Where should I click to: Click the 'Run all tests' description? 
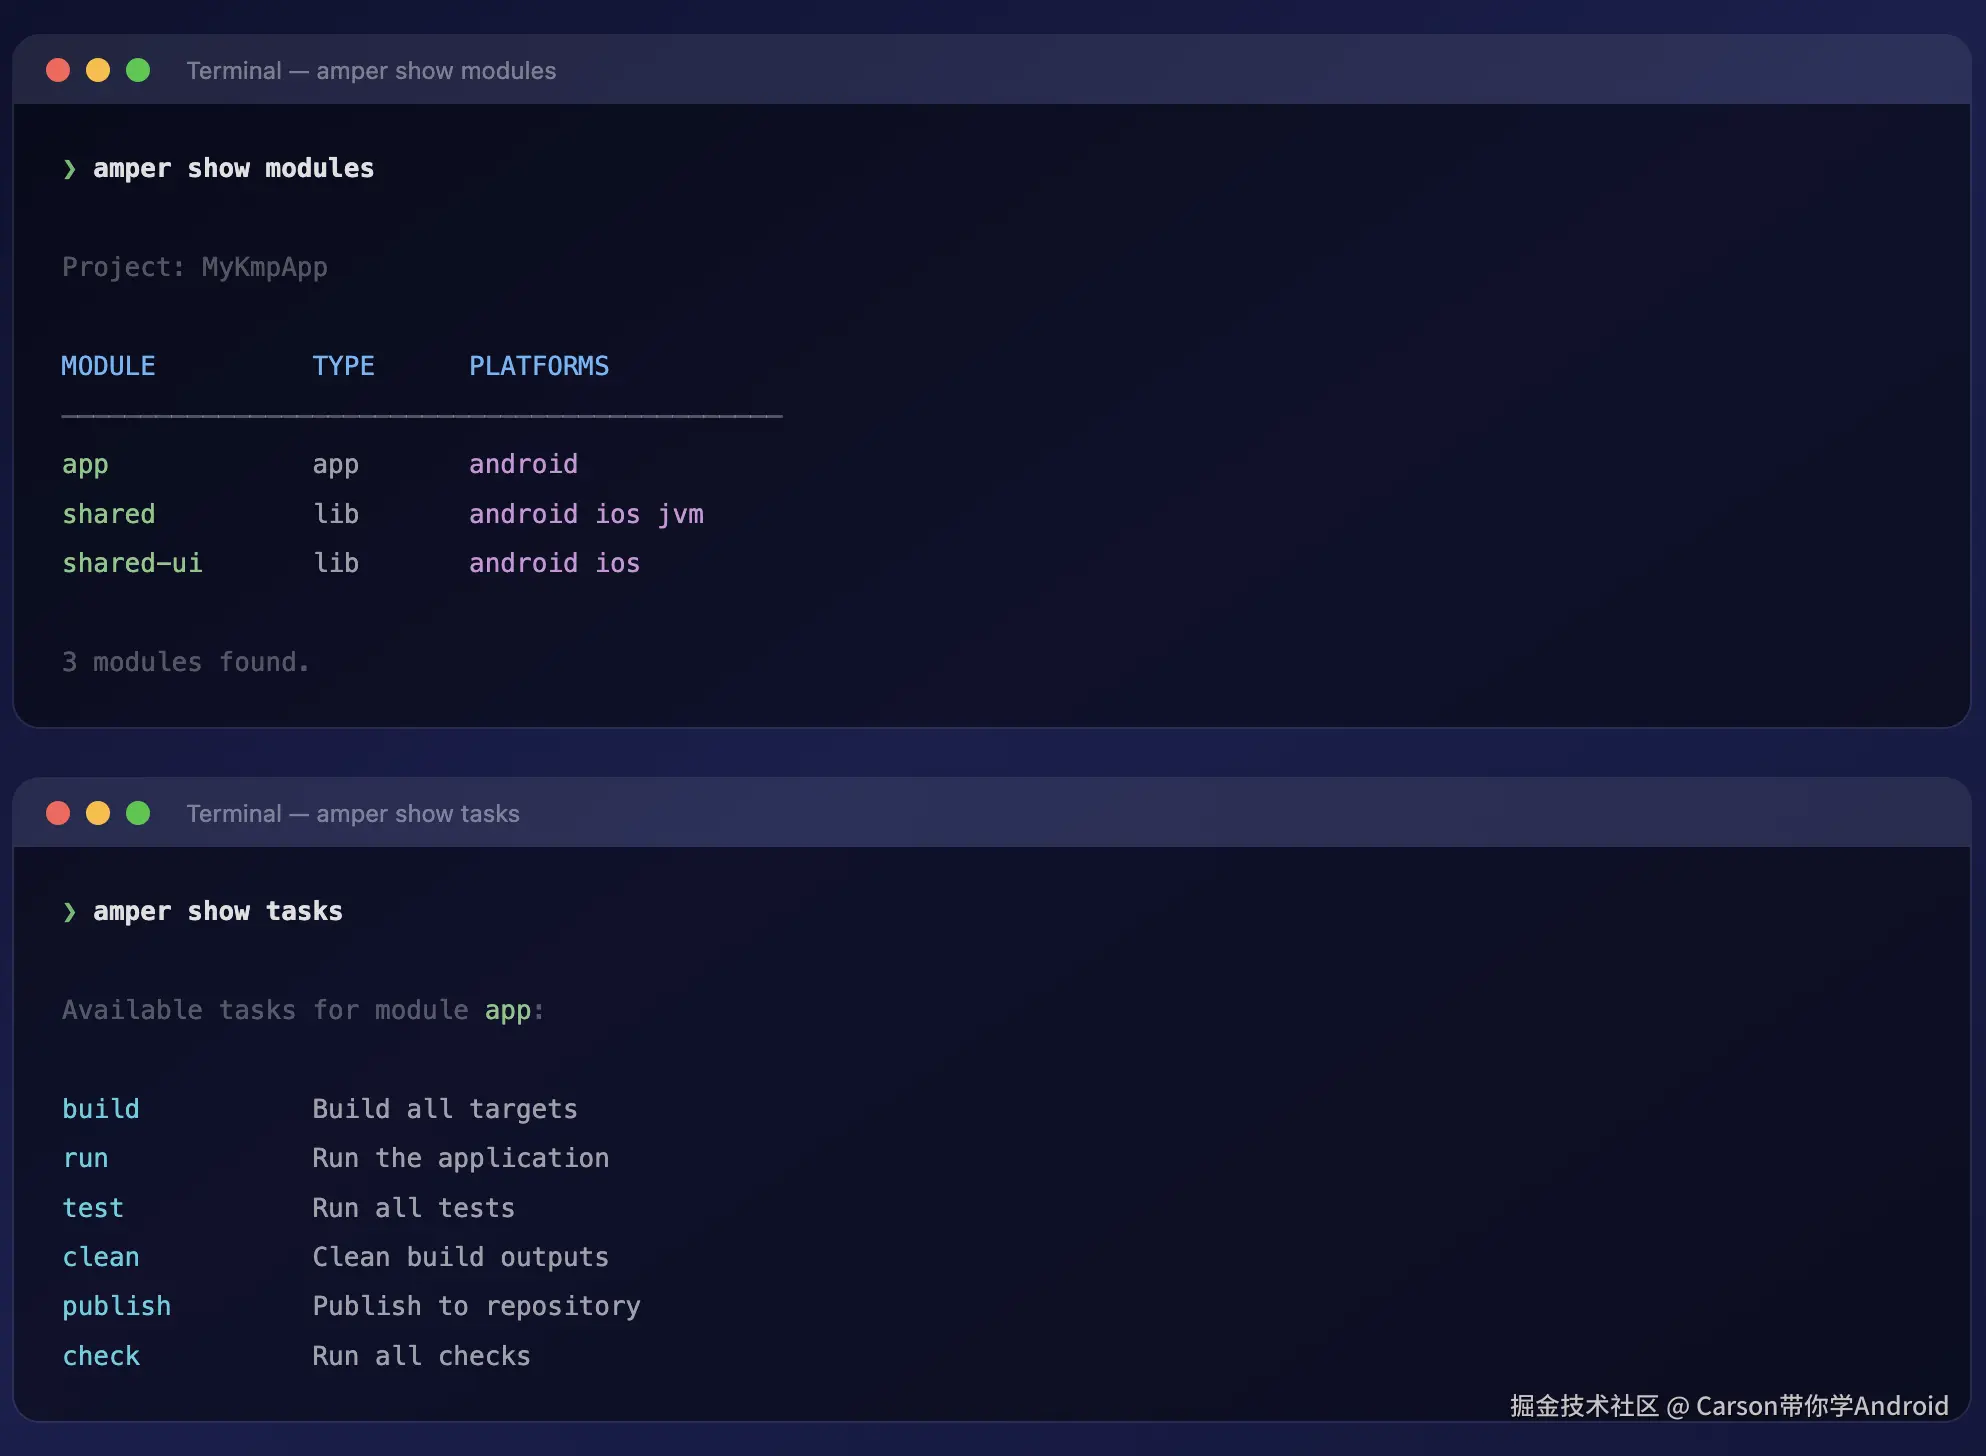[413, 1208]
